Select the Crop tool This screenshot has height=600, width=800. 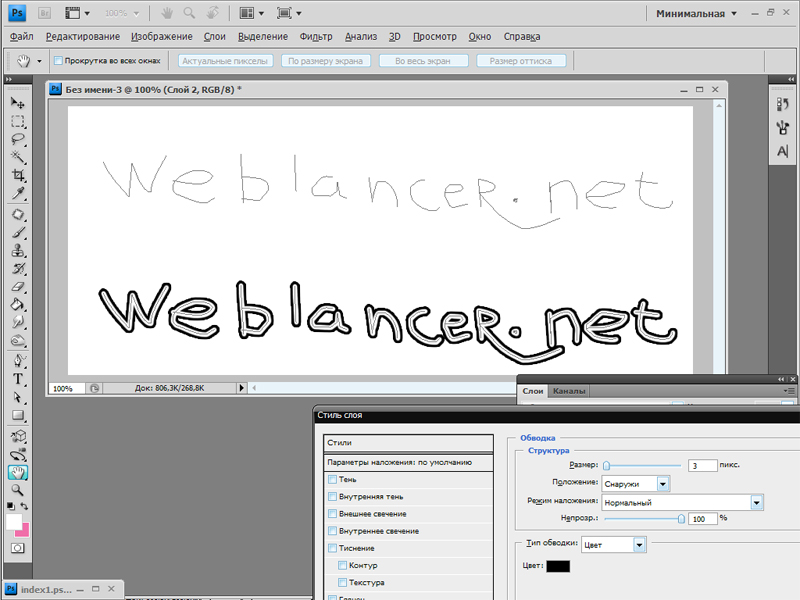[x=18, y=176]
